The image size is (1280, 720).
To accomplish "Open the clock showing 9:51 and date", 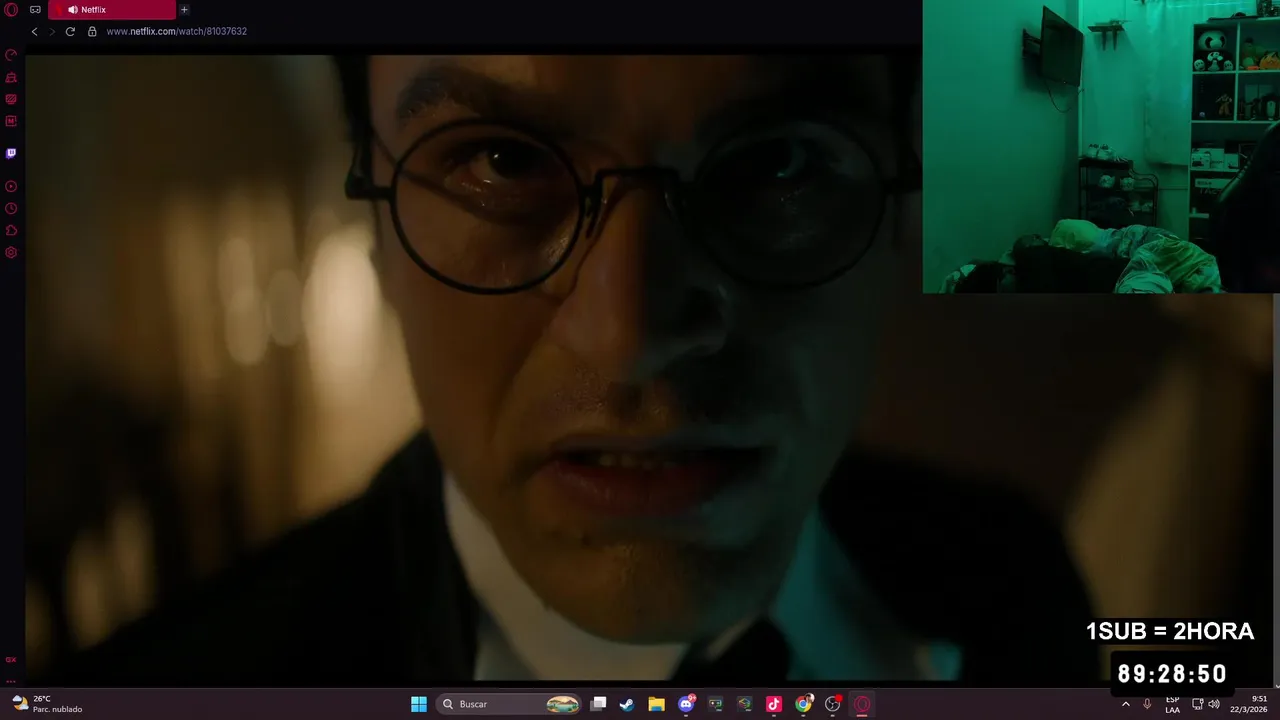I will point(1249,704).
